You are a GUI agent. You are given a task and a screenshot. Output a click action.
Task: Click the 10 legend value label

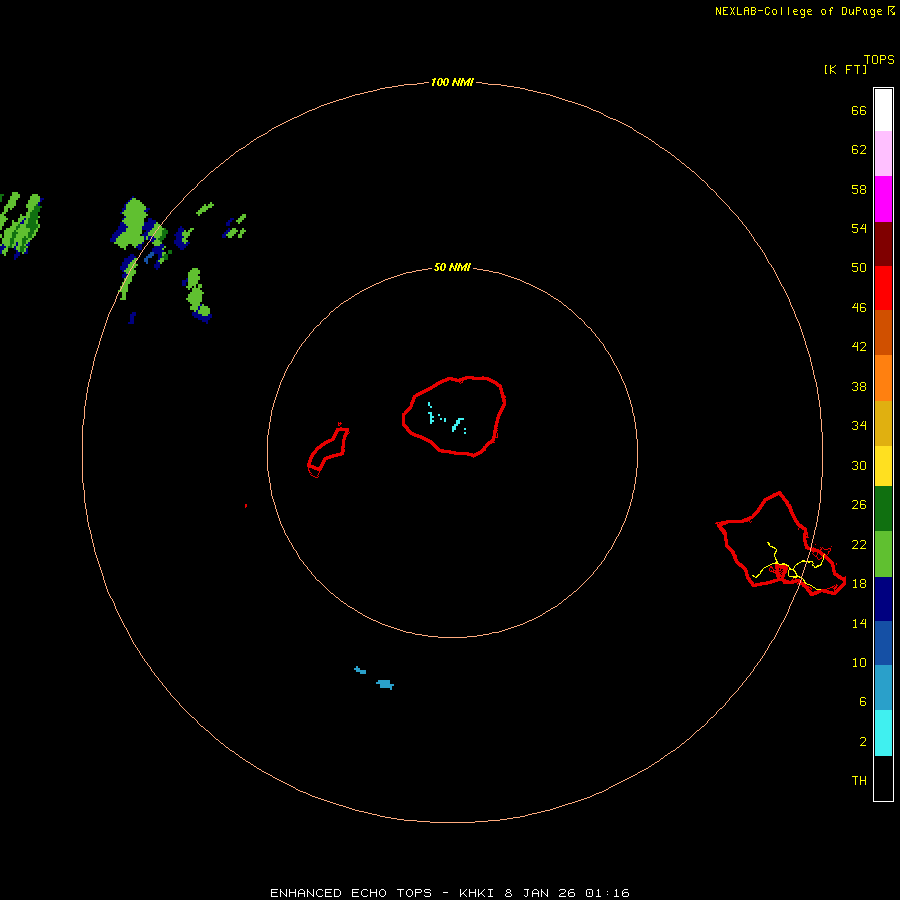pos(859,663)
